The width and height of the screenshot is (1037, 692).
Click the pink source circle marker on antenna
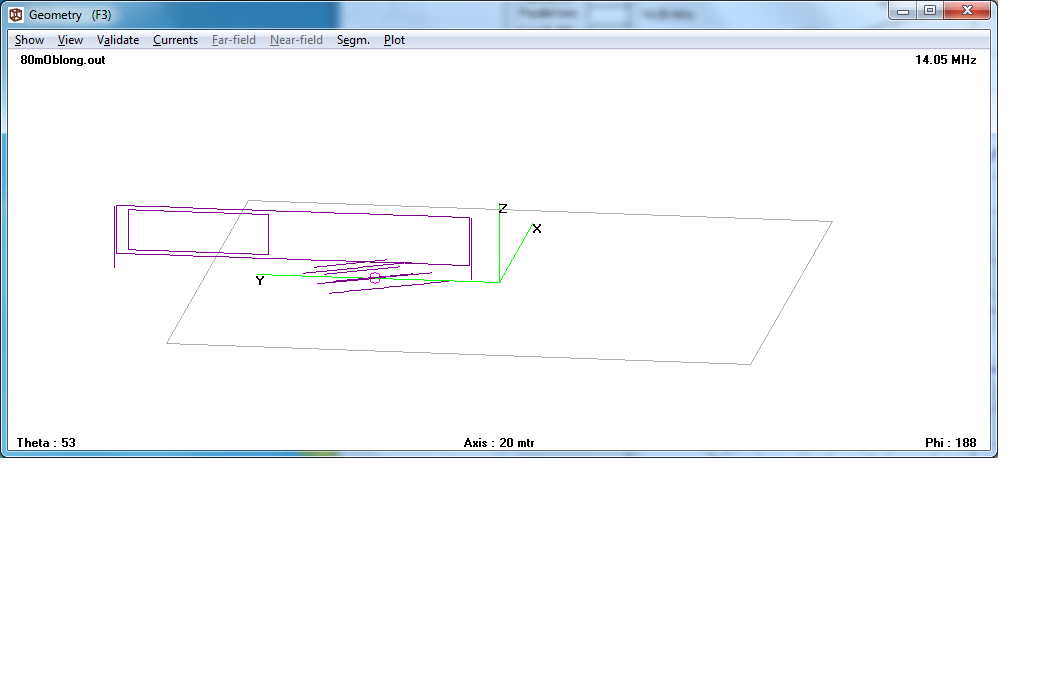coord(375,279)
